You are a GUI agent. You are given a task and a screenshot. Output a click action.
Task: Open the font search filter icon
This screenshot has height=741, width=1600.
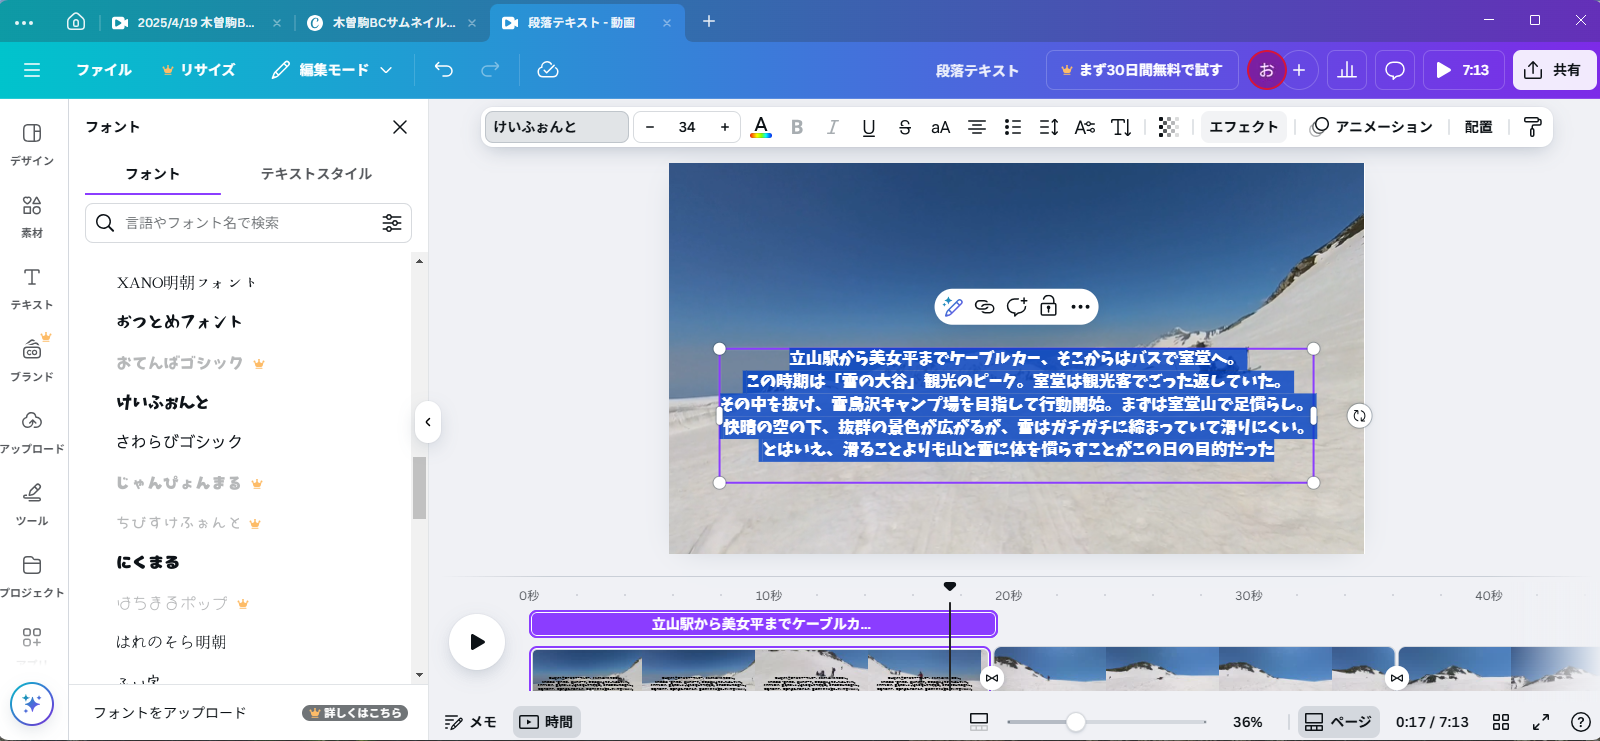391,223
